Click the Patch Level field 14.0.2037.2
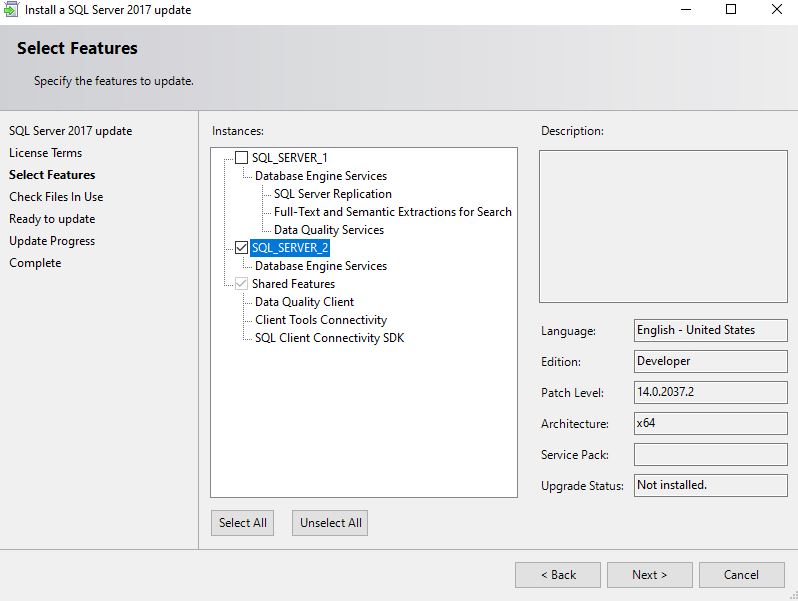Viewport: 798px width, 601px height. pos(710,392)
